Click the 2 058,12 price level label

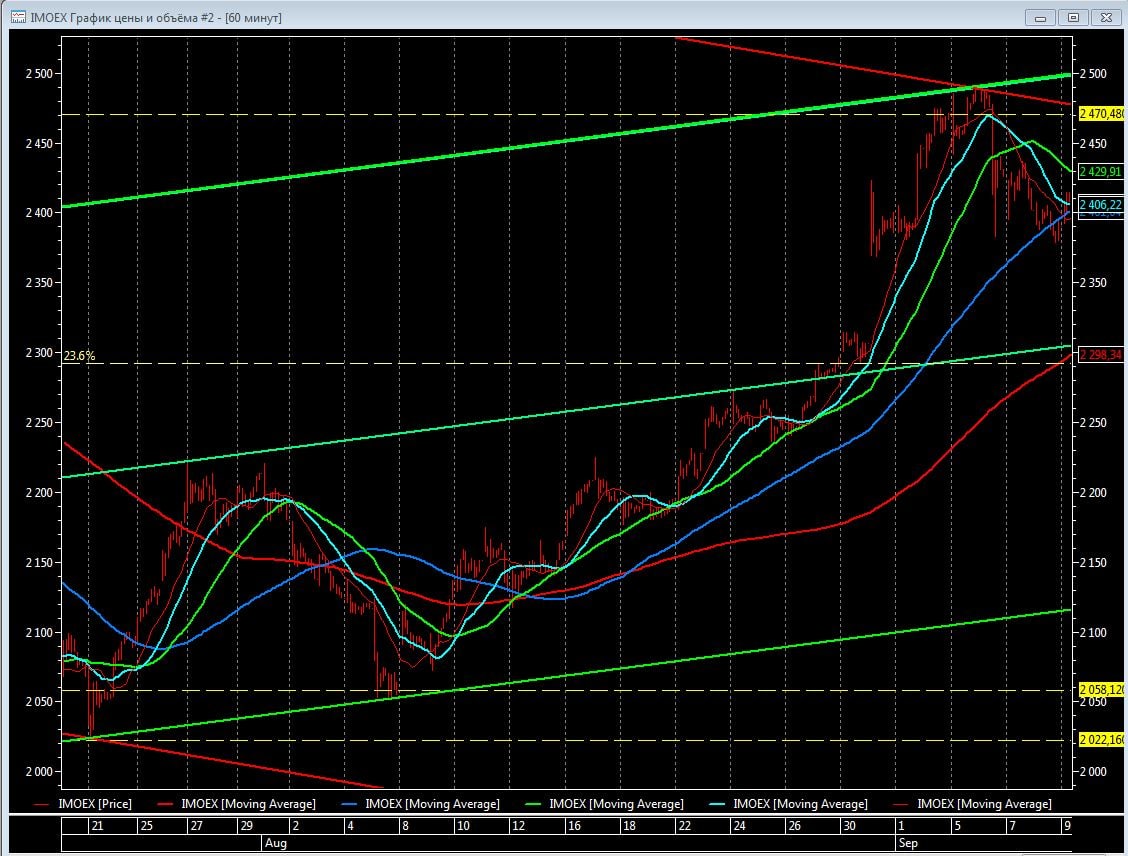[x=1102, y=690]
